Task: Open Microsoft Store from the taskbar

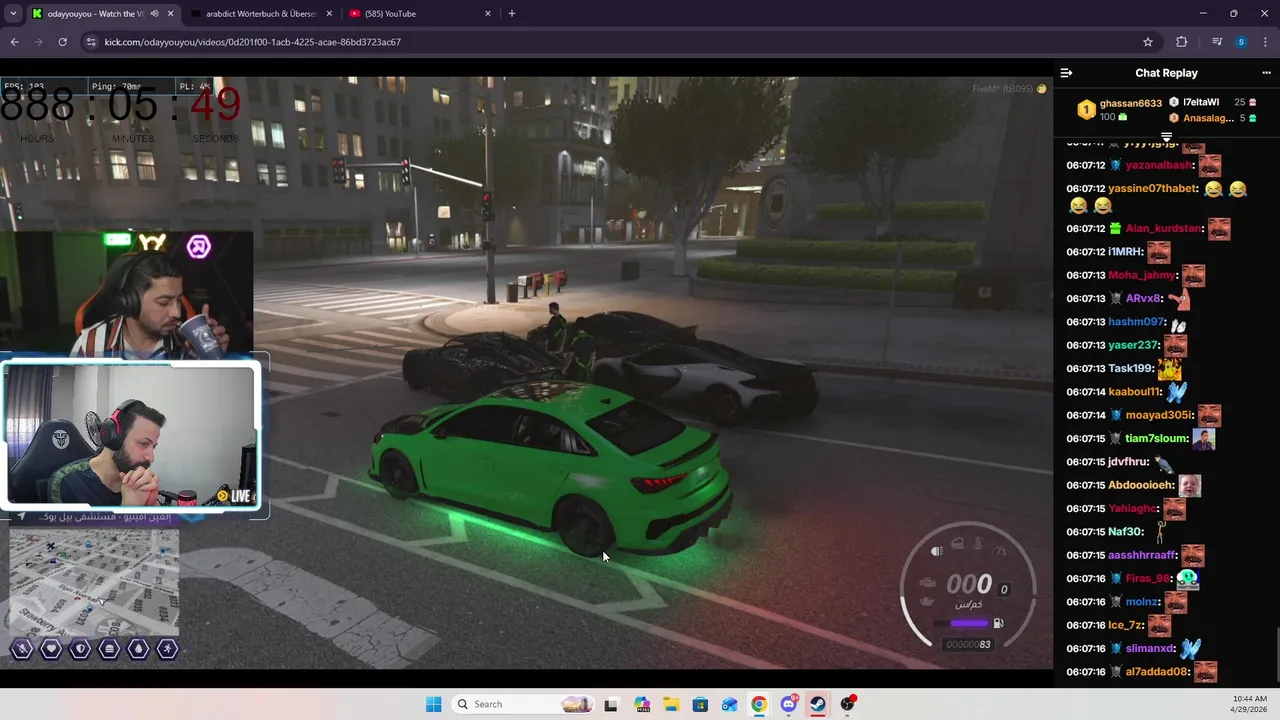Action: (700, 704)
